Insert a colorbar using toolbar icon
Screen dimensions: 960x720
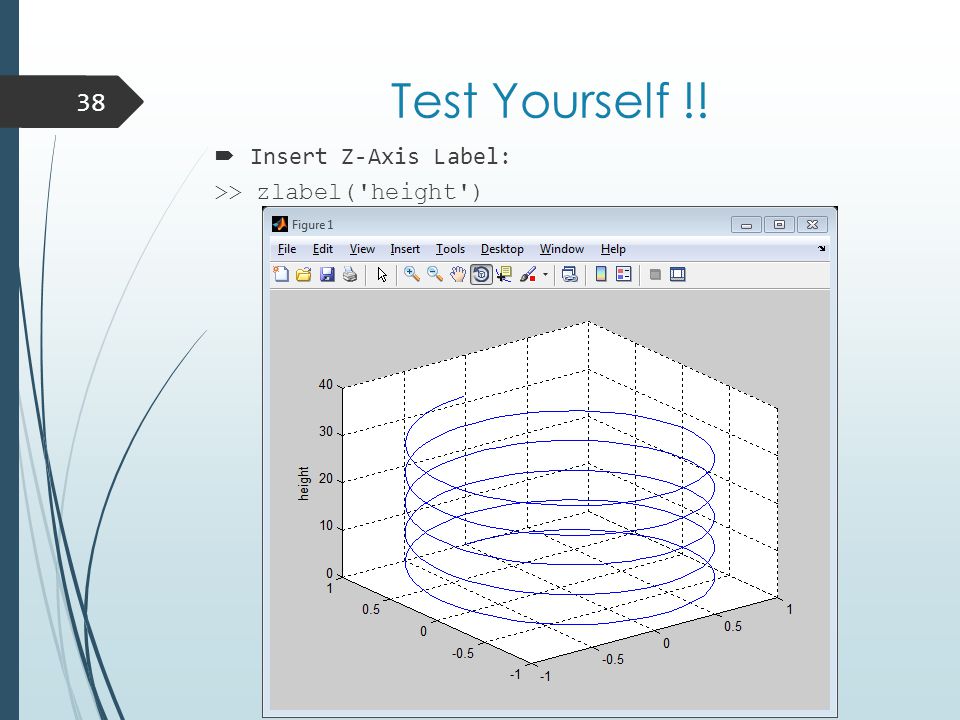tap(601, 274)
